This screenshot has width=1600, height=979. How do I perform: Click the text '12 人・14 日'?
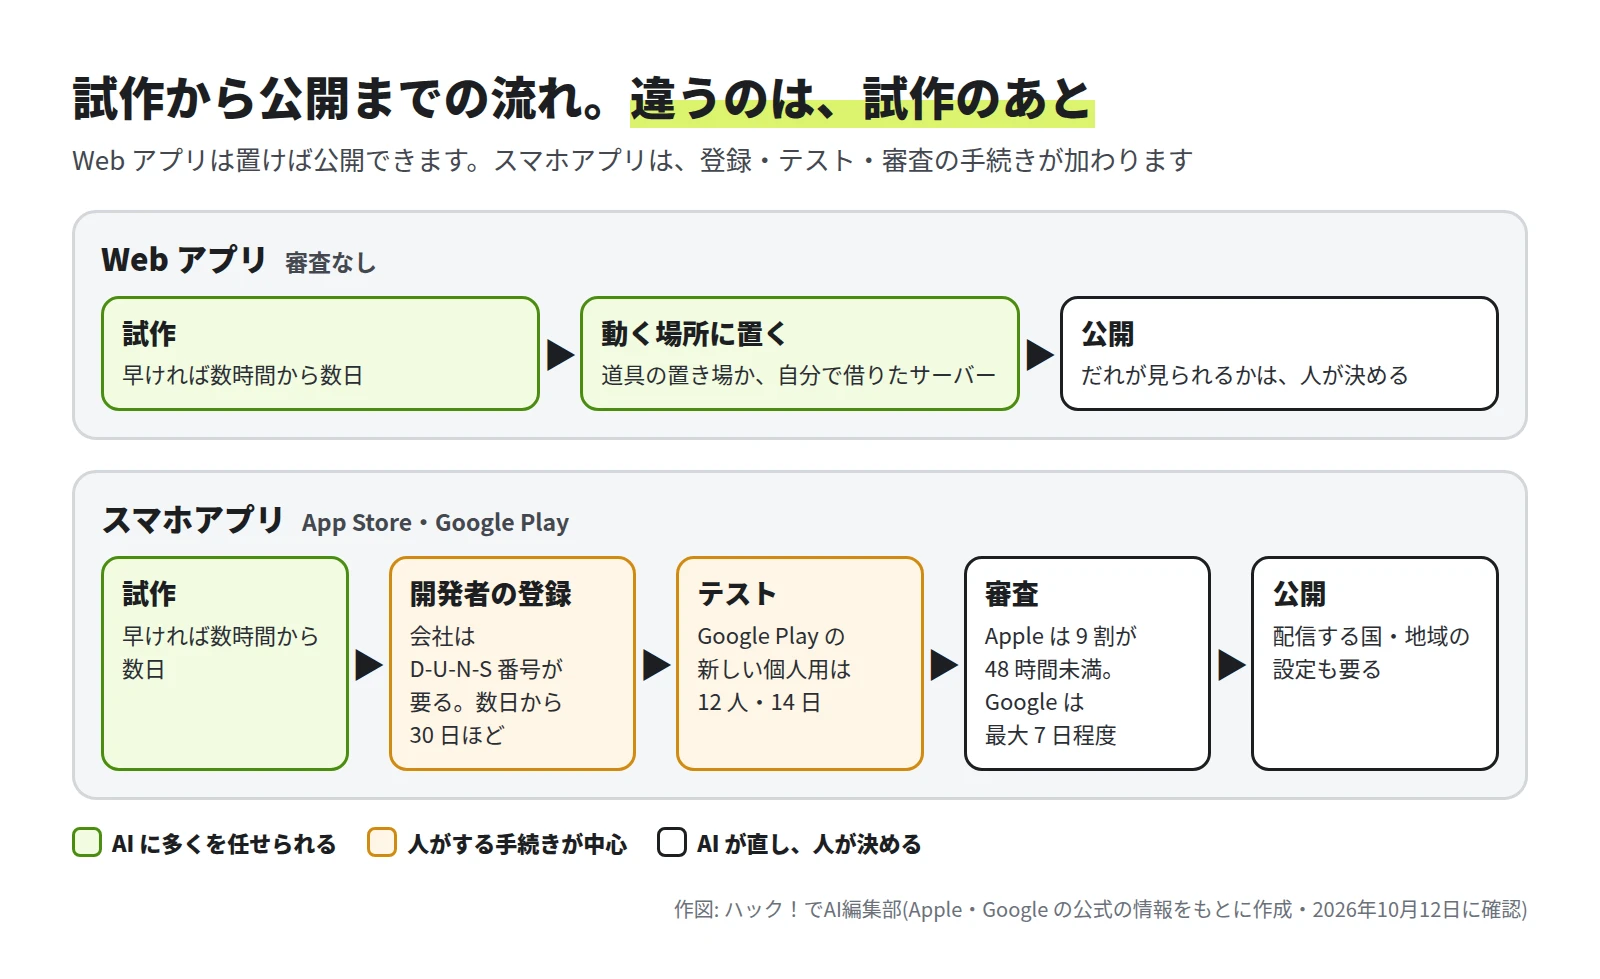coord(759,702)
